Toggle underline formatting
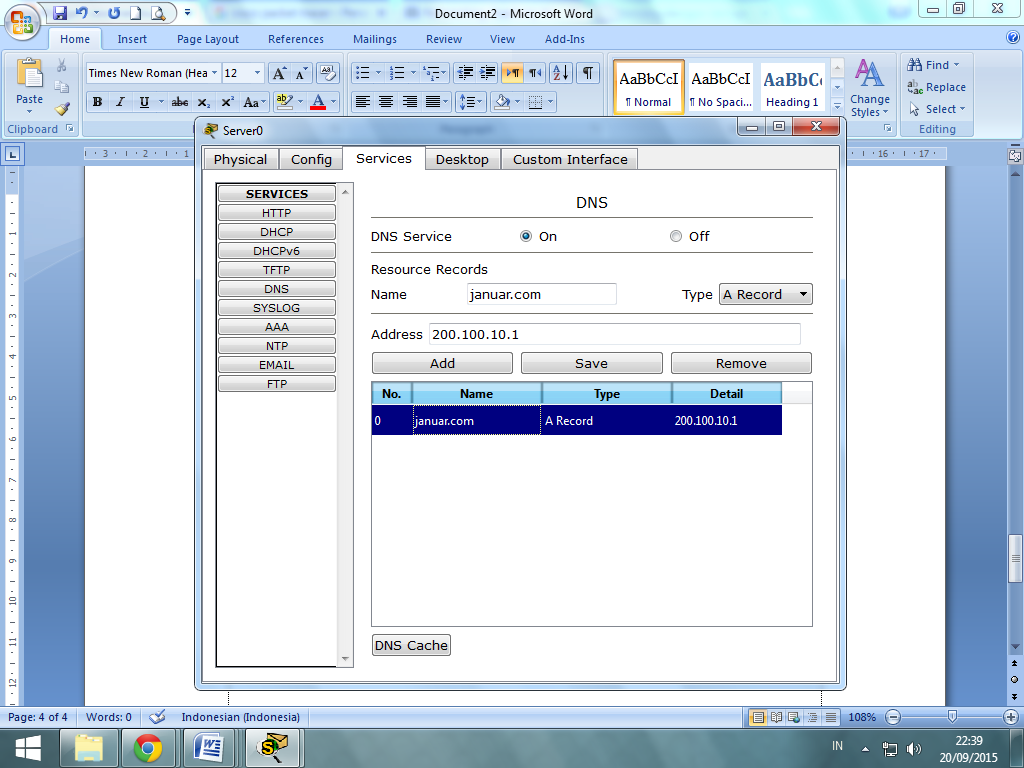The width and height of the screenshot is (1024, 768). pos(144,102)
